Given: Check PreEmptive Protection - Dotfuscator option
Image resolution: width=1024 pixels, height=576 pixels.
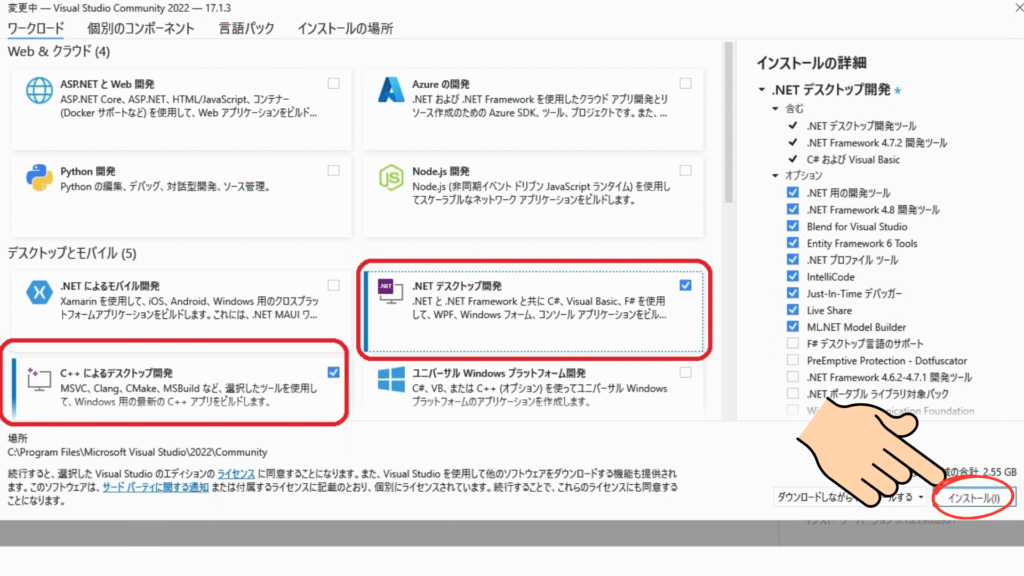Looking at the screenshot, I should [793, 360].
